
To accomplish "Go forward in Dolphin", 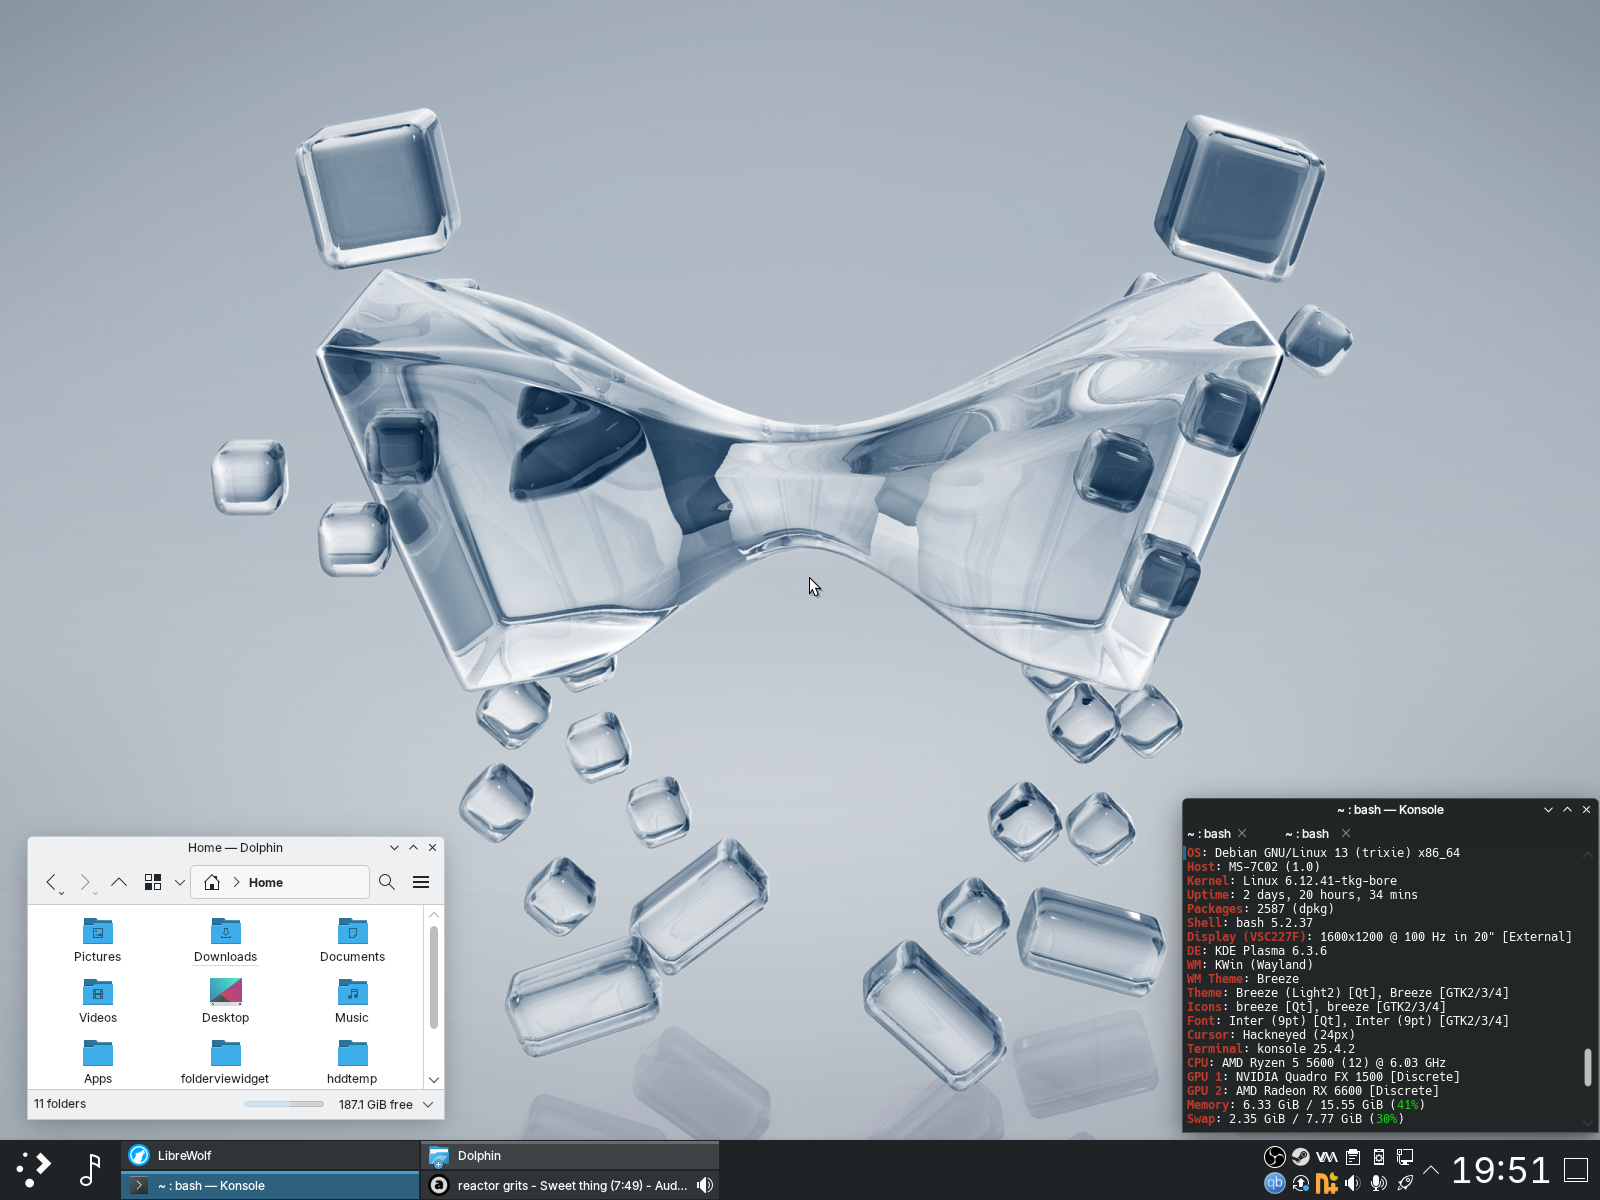I will [x=85, y=882].
